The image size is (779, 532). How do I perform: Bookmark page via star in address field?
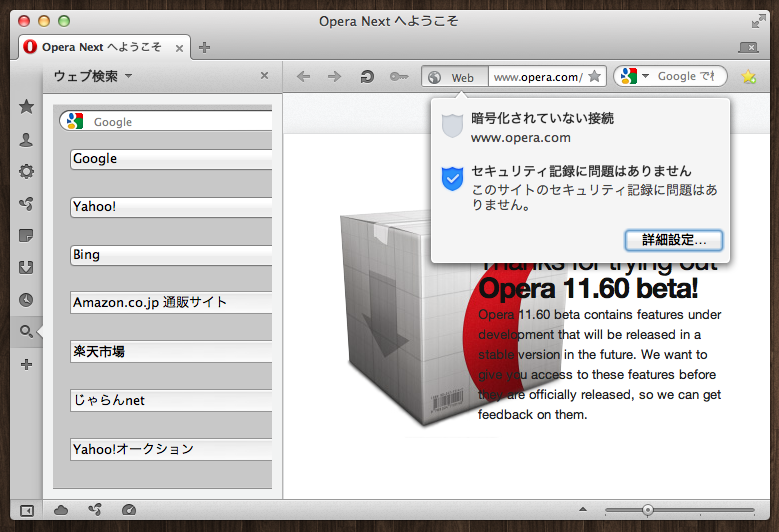pyautogui.click(x=595, y=76)
